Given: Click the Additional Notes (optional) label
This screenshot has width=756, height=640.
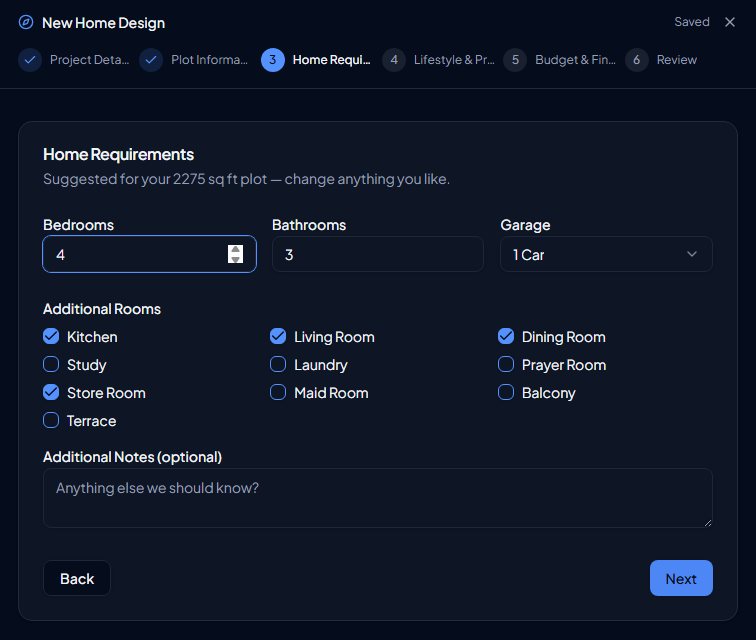Looking at the screenshot, I should (x=133, y=457).
